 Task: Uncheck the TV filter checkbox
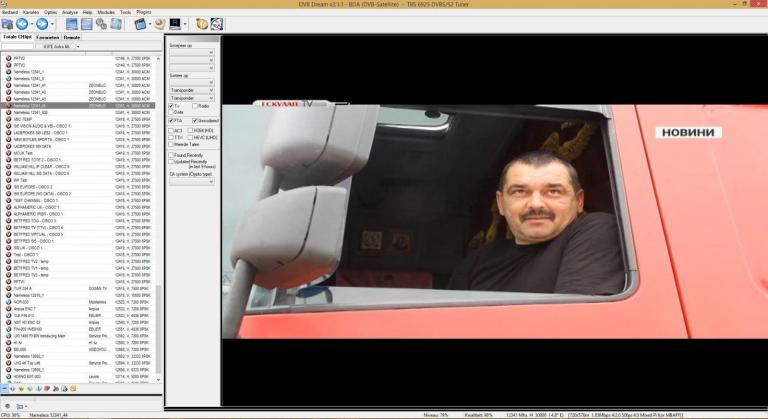(x=171, y=105)
